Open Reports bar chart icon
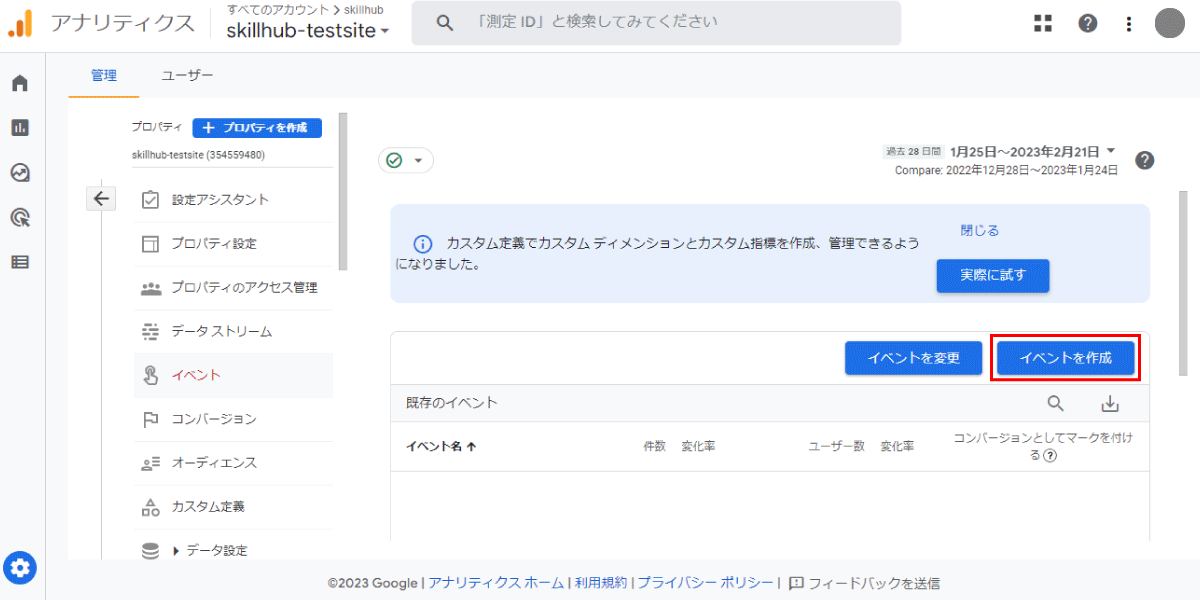The width and height of the screenshot is (1200, 600). click(20, 128)
